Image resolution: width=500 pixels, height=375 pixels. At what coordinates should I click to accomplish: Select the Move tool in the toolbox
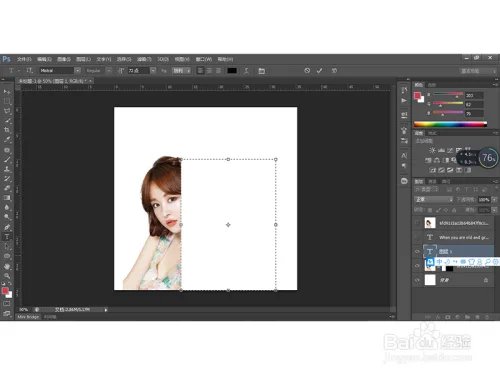point(7,91)
